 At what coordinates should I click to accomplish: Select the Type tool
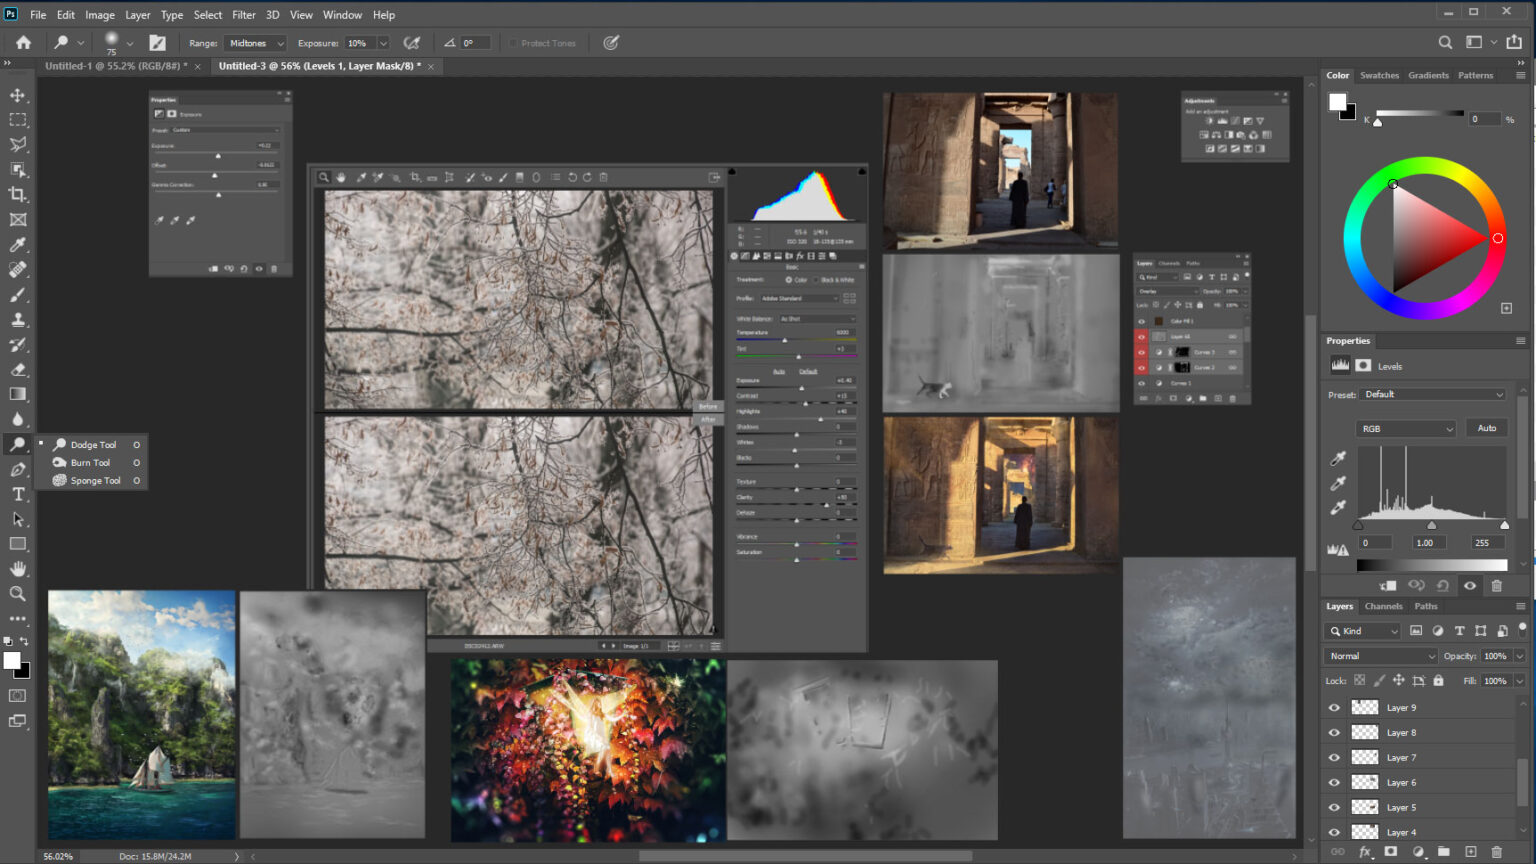click(x=17, y=494)
